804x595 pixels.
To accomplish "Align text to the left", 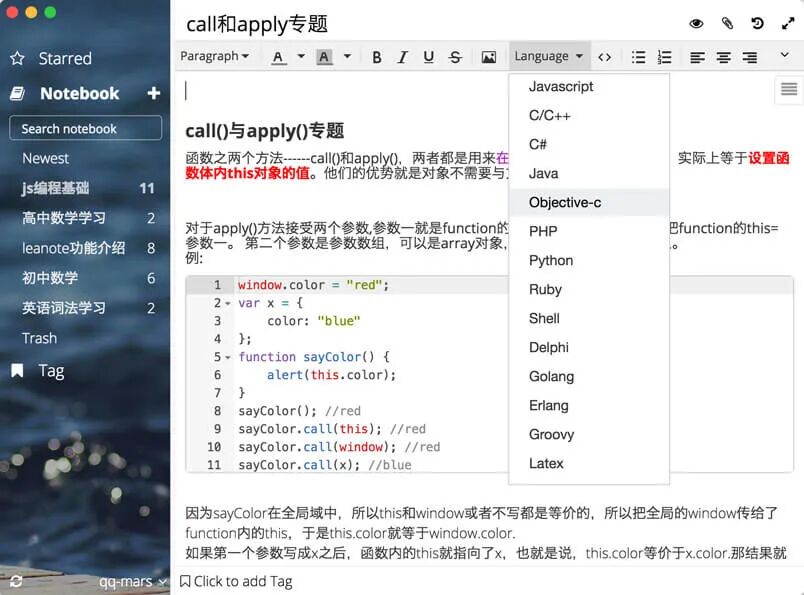I will [x=697, y=57].
